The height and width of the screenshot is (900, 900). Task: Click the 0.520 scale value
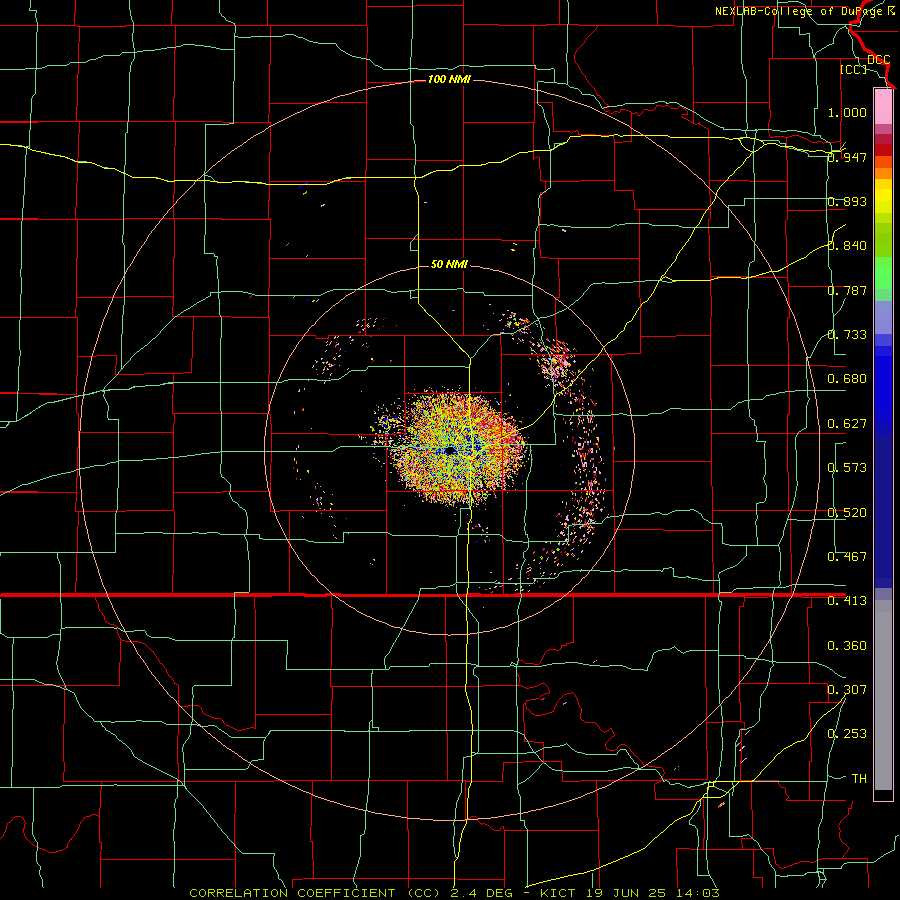[x=847, y=513]
